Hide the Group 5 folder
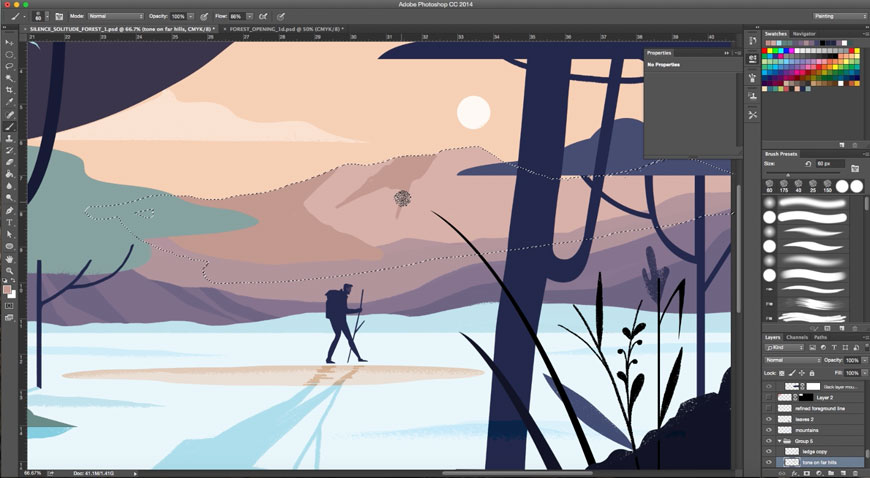This screenshot has width=870, height=478. [x=769, y=441]
